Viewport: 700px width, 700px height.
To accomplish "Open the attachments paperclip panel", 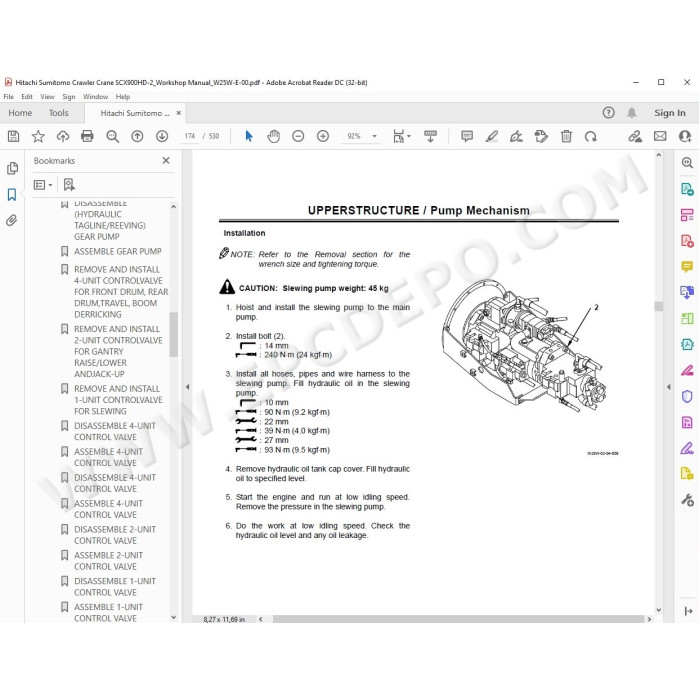I will (12, 220).
